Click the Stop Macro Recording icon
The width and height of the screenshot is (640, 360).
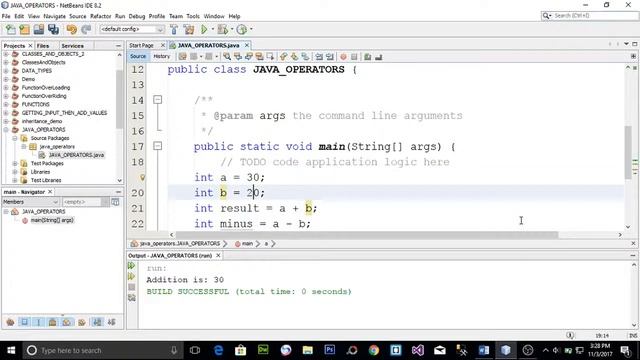[x=354, y=57]
